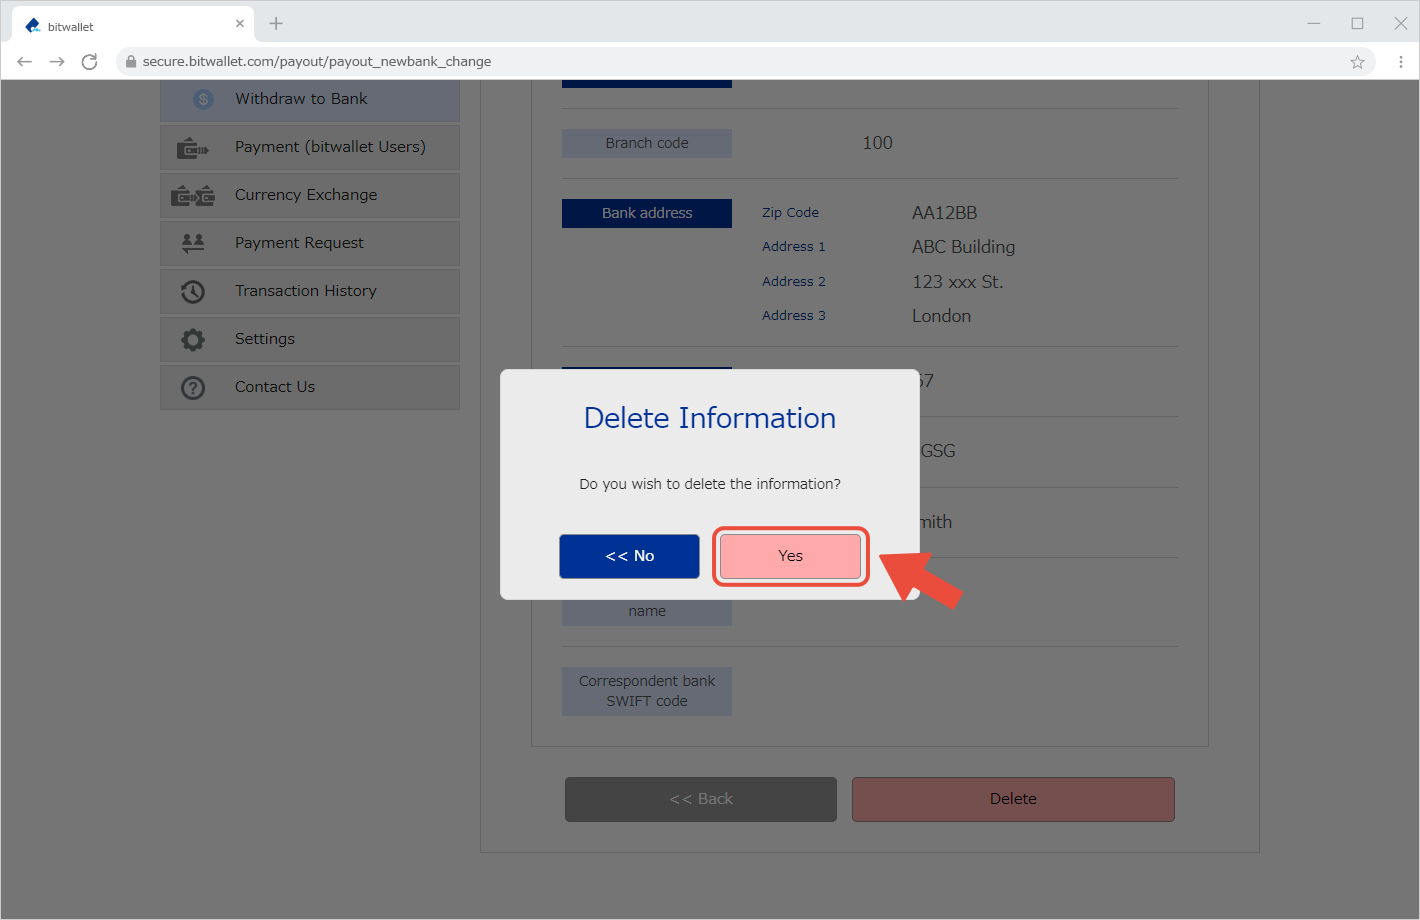The width and height of the screenshot is (1420, 920).
Task: Click the Payment (bitwallet Users) wallet icon
Action: [192, 148]
